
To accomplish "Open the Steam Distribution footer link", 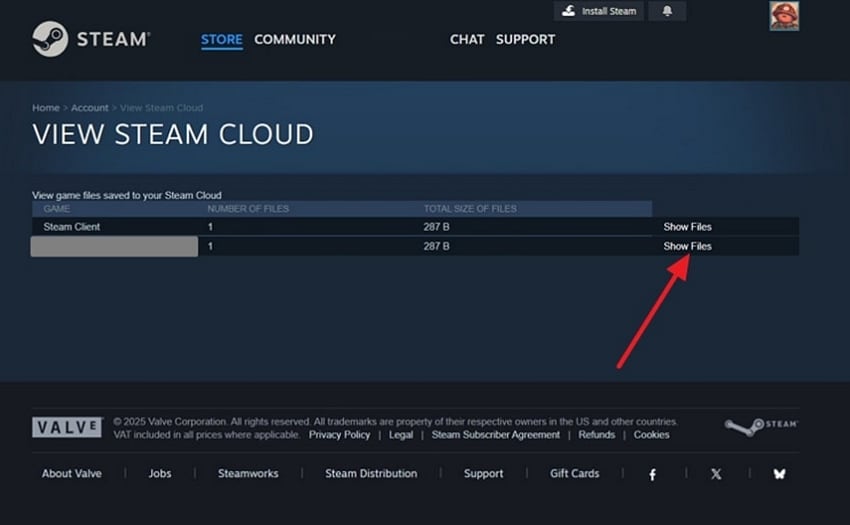I will [371, 473].
